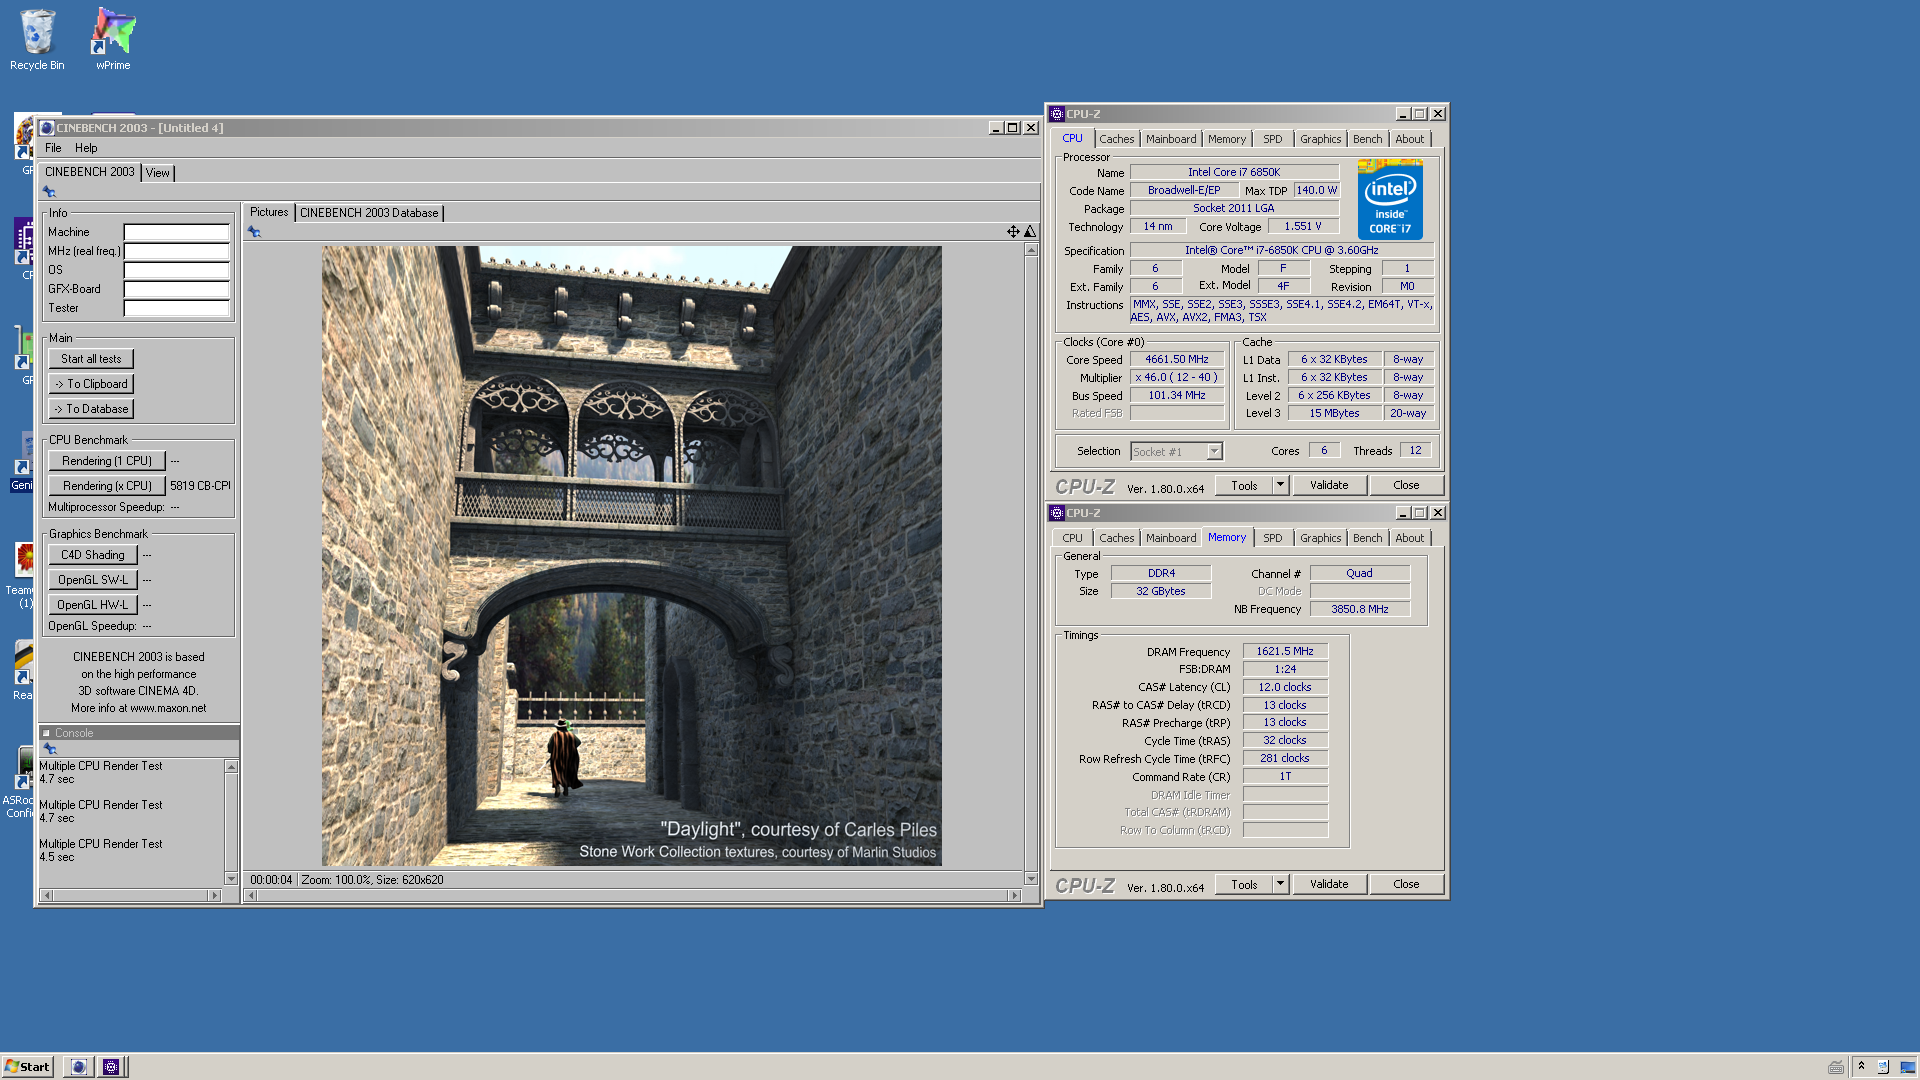
Task: Click the title bar icon of the CPU-Z processor window
Action: click(1057, 114)
